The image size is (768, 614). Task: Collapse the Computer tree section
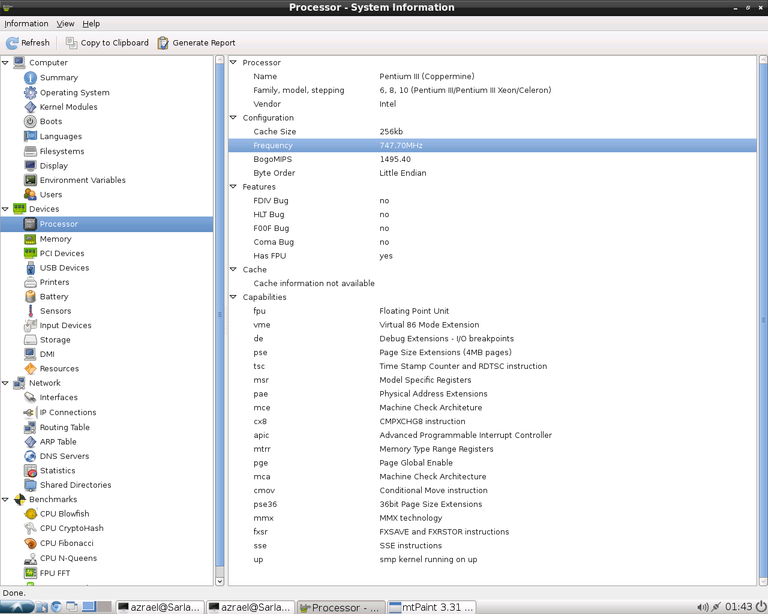coord(6,63)
